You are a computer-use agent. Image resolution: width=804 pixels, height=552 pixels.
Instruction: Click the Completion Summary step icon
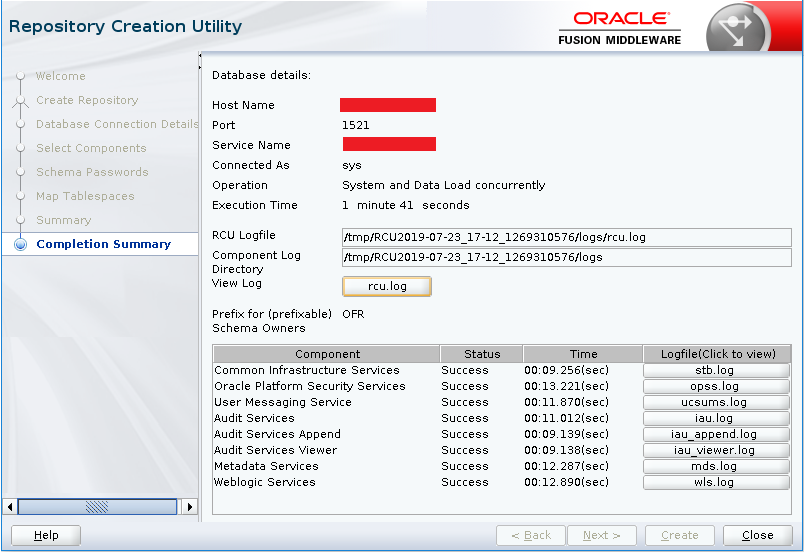pyautogui.click(x=19, y=244)
